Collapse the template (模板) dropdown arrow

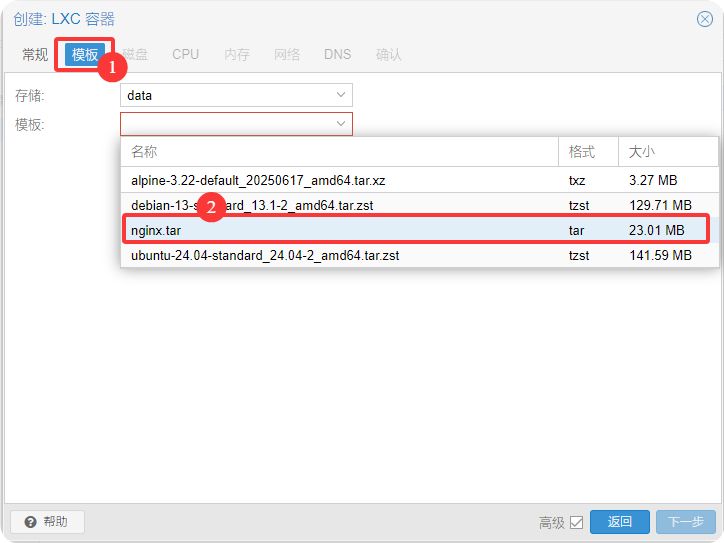pos(341,124)
